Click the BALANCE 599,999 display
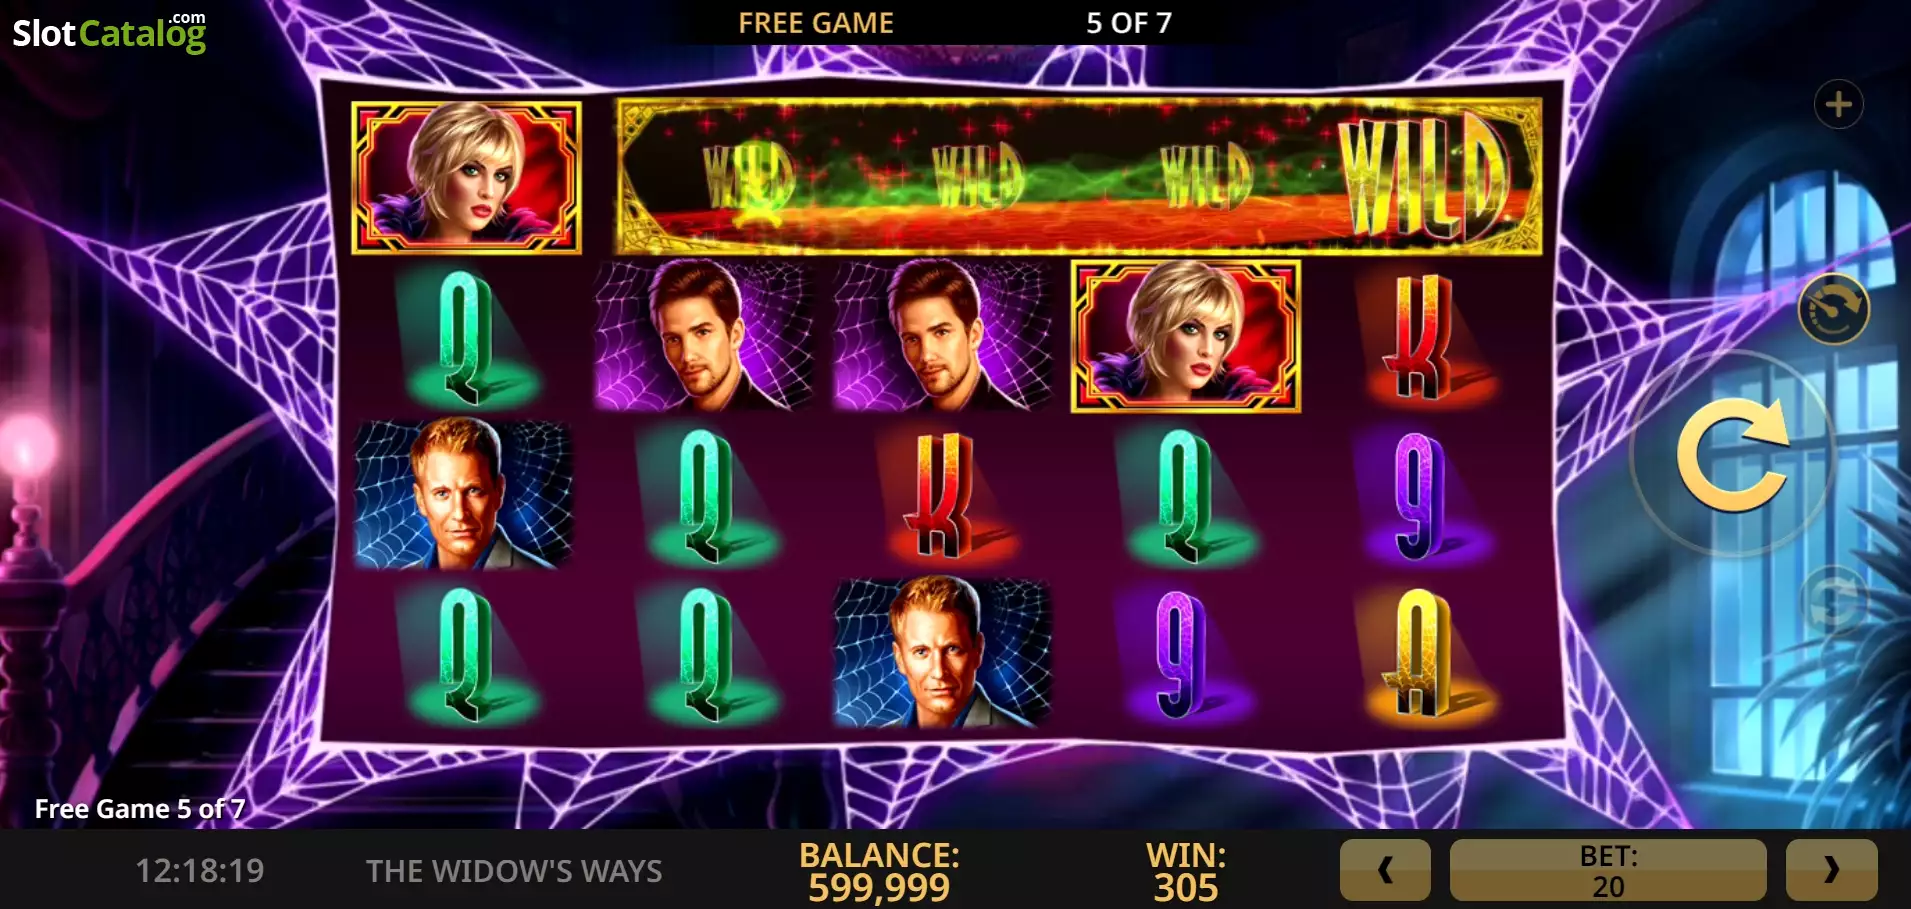The width and height of the screenshot is (1911, 909). tap(879, 871)
